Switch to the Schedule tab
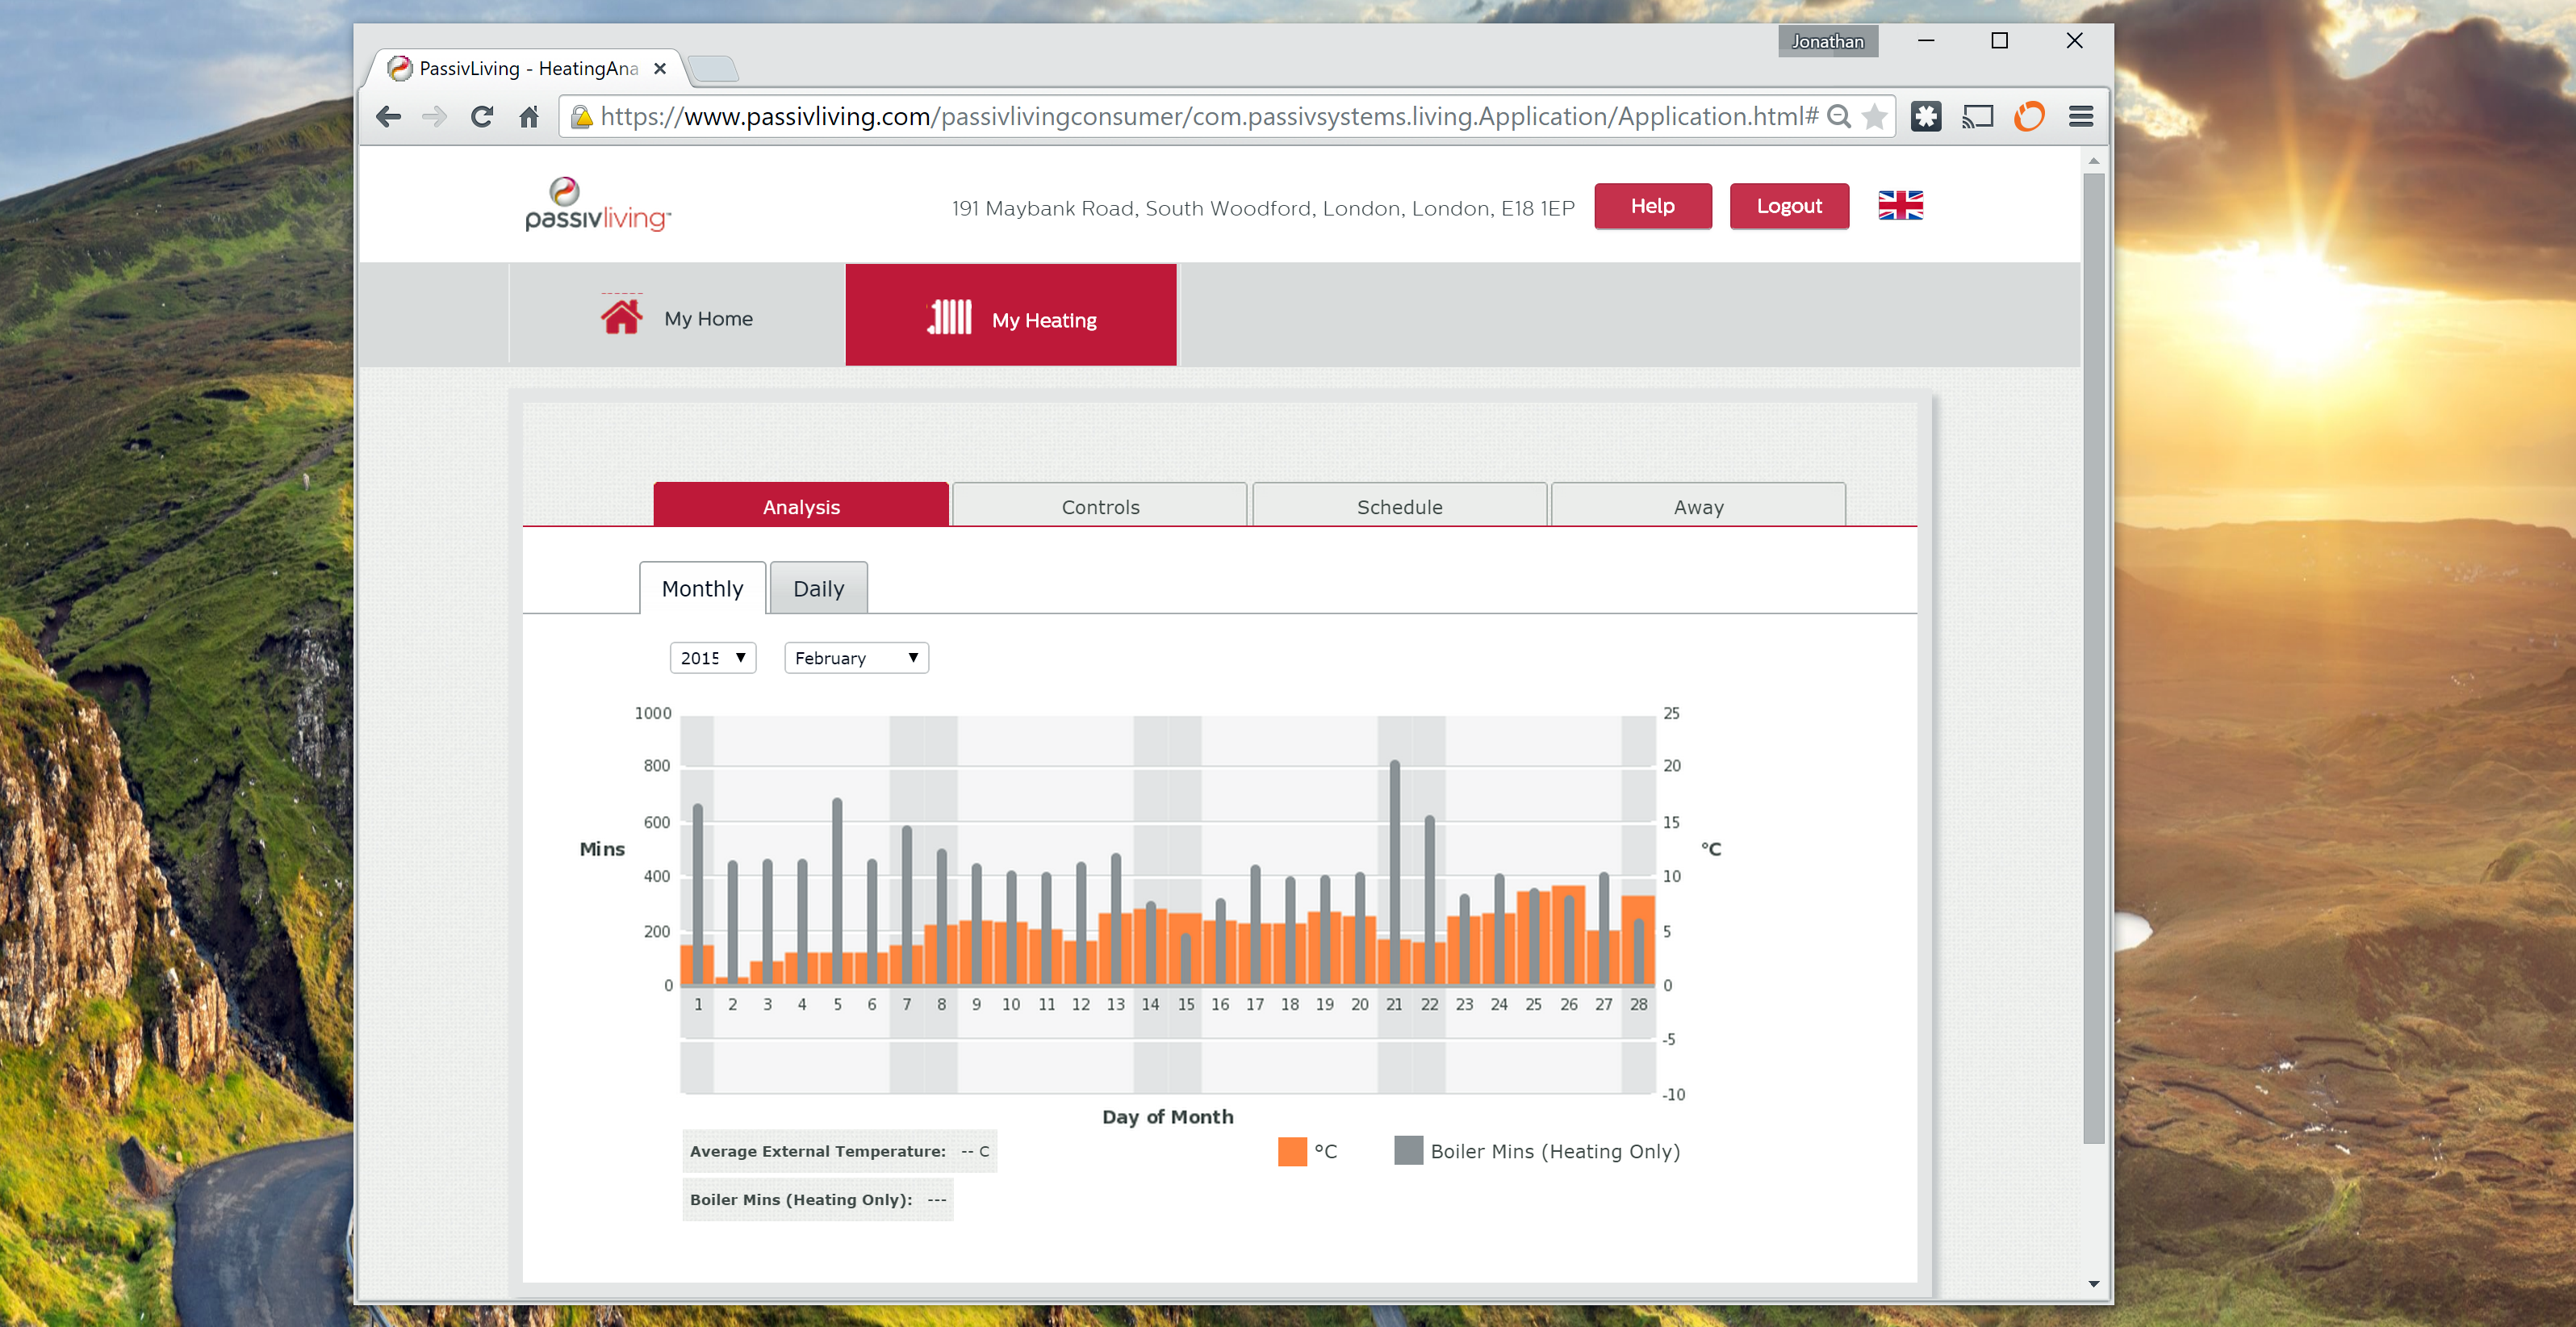 pyautogui.click(x=1399, y=506)
